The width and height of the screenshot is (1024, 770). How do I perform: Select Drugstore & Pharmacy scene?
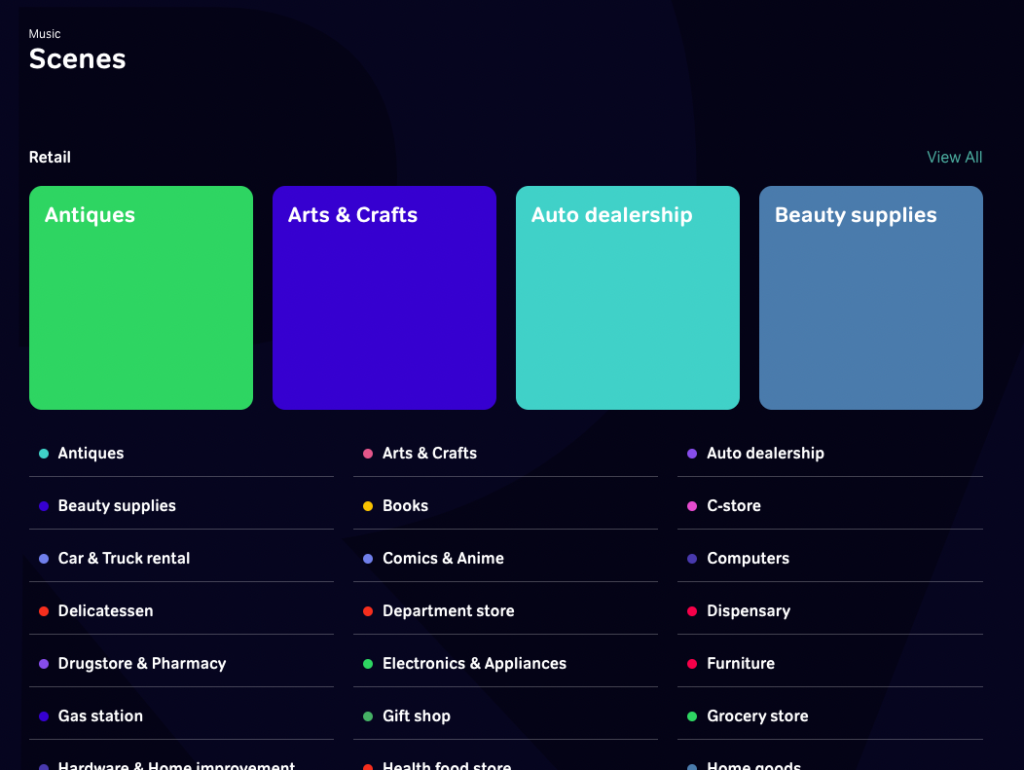tap(182, 664)
